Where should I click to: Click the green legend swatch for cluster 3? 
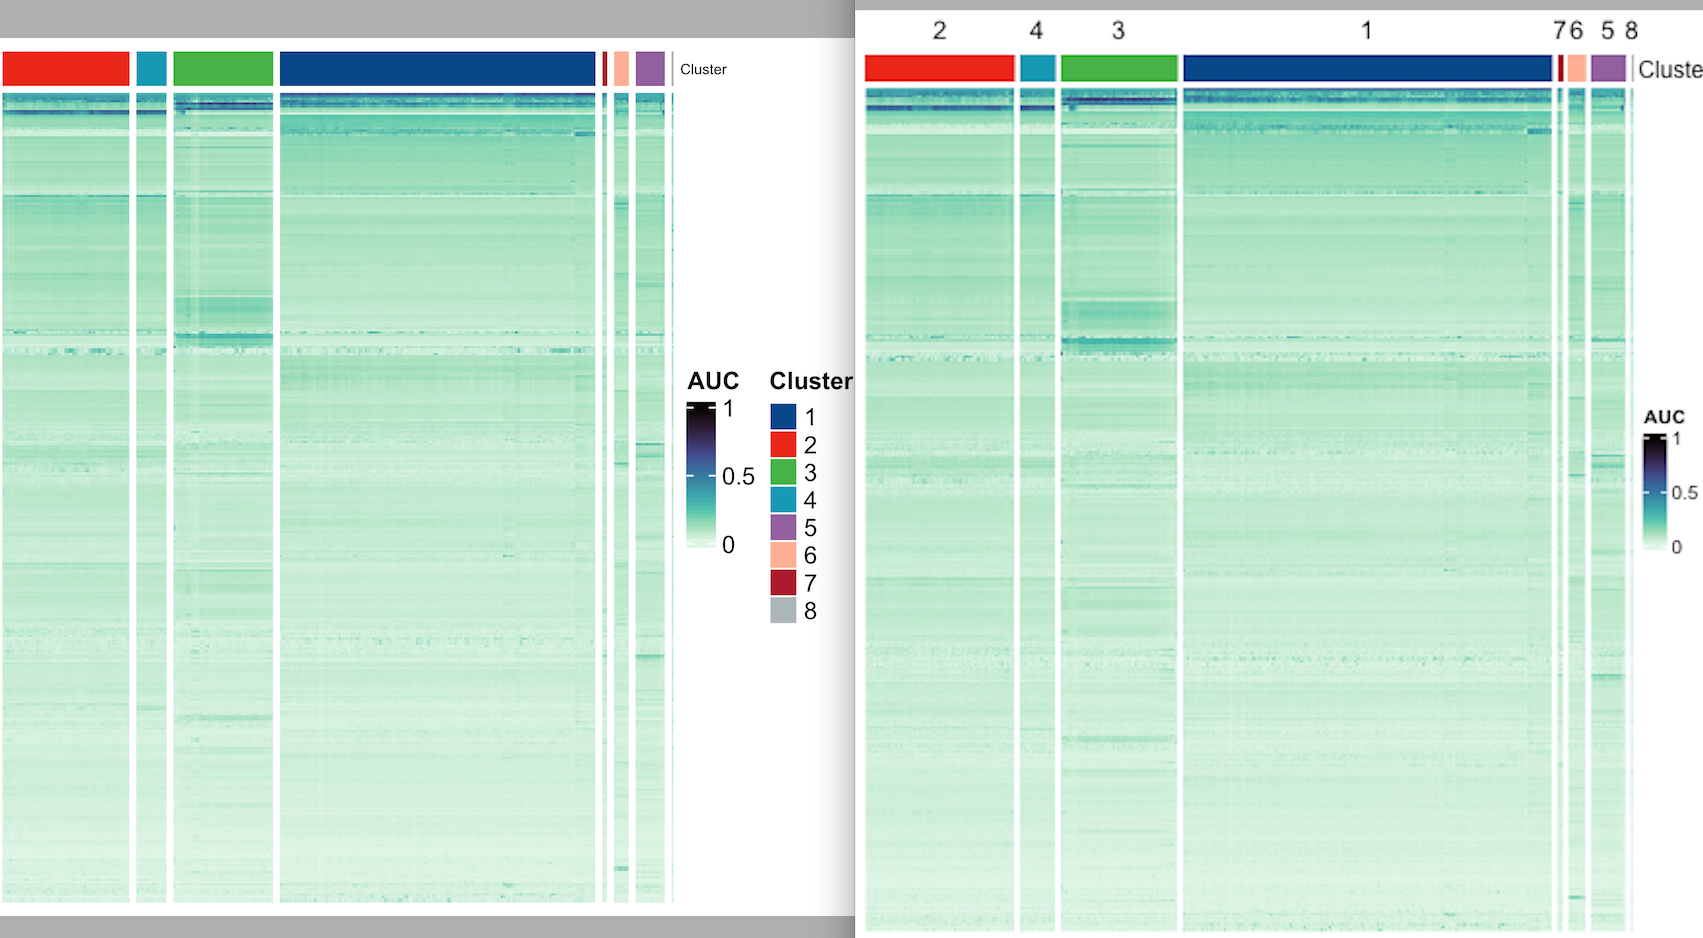[x=781, y=472]
